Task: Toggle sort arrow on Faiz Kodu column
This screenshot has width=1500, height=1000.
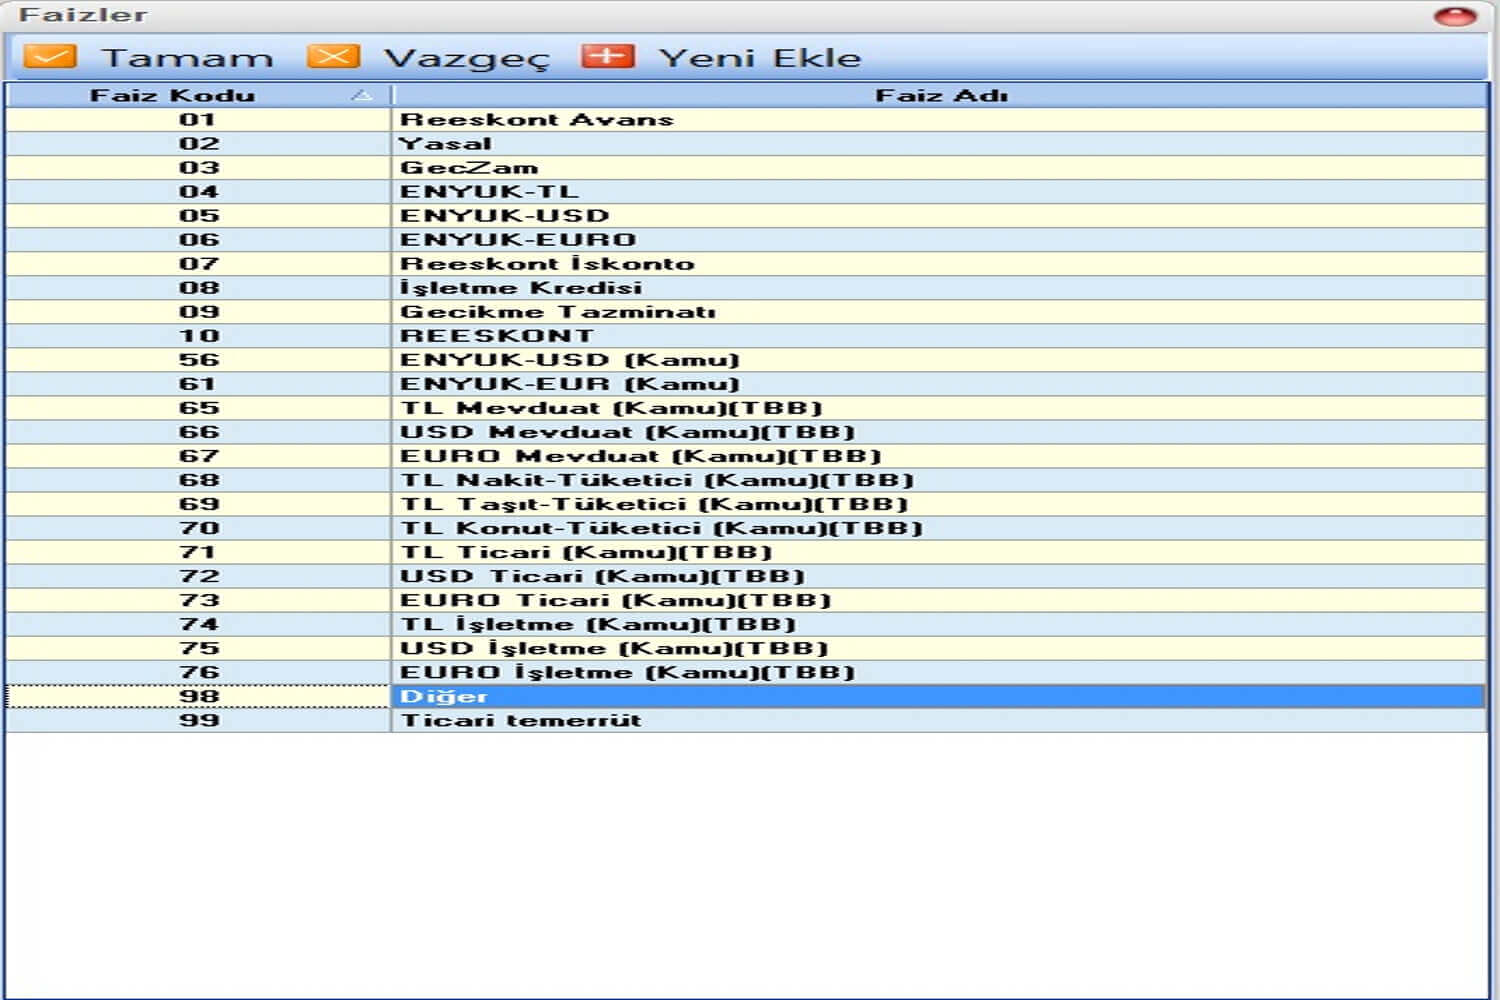Action: point(362,95)
